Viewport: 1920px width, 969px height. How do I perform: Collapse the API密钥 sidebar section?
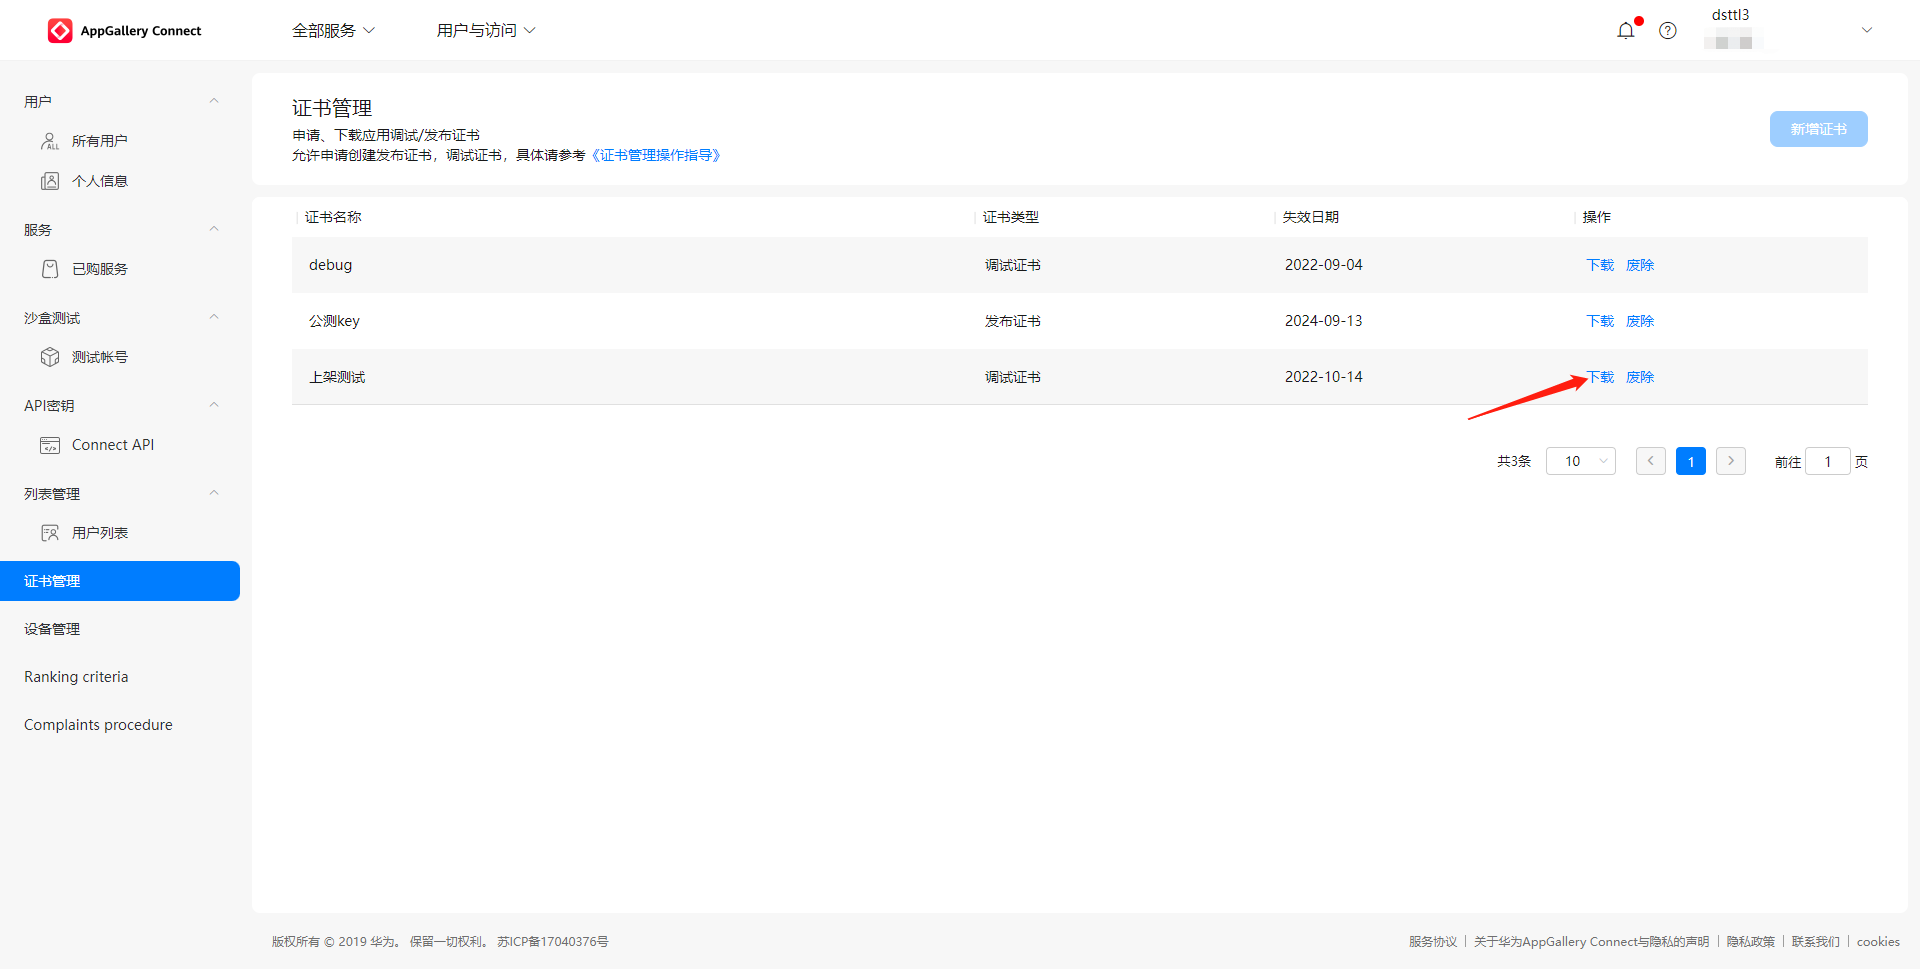[x=214, y=405]
